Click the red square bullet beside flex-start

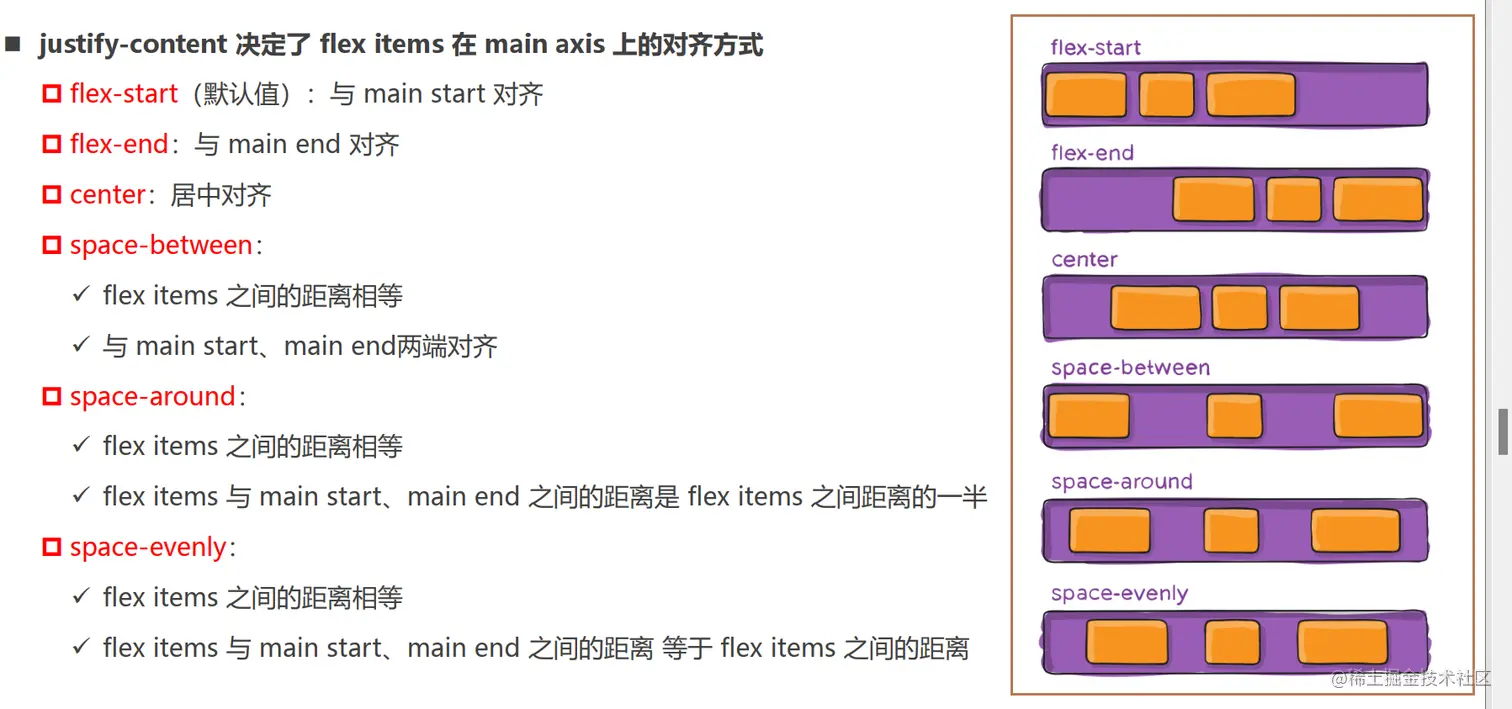52,95
